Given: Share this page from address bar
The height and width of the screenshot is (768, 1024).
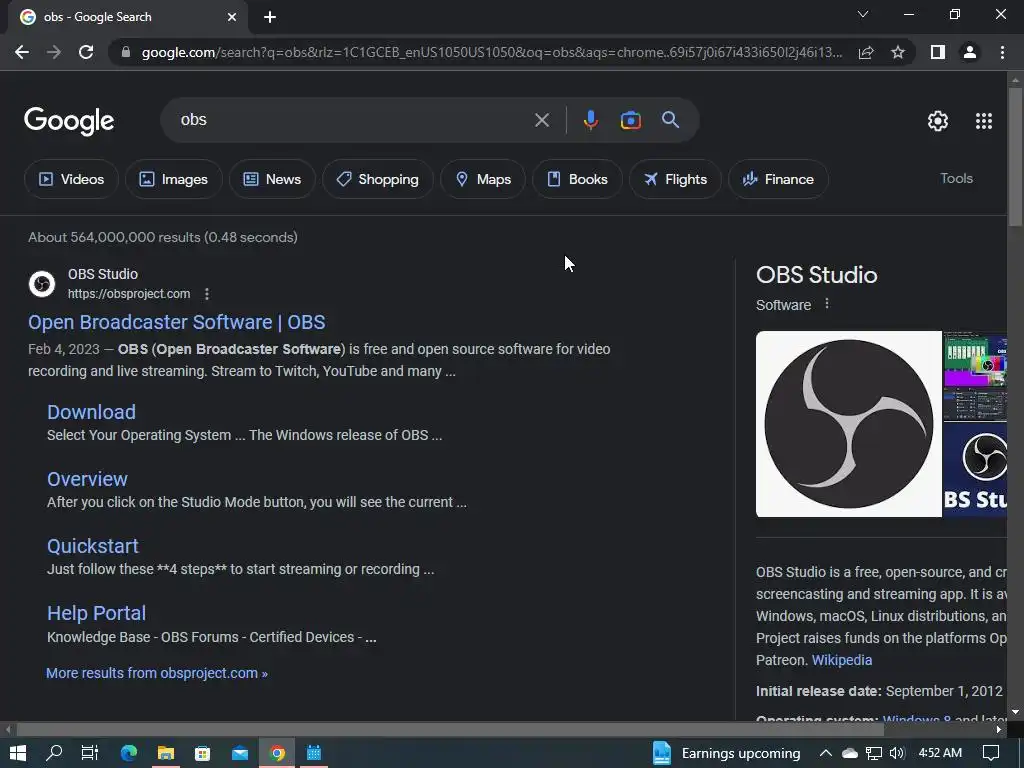Looking at the screenshot, I should (866, 52).
